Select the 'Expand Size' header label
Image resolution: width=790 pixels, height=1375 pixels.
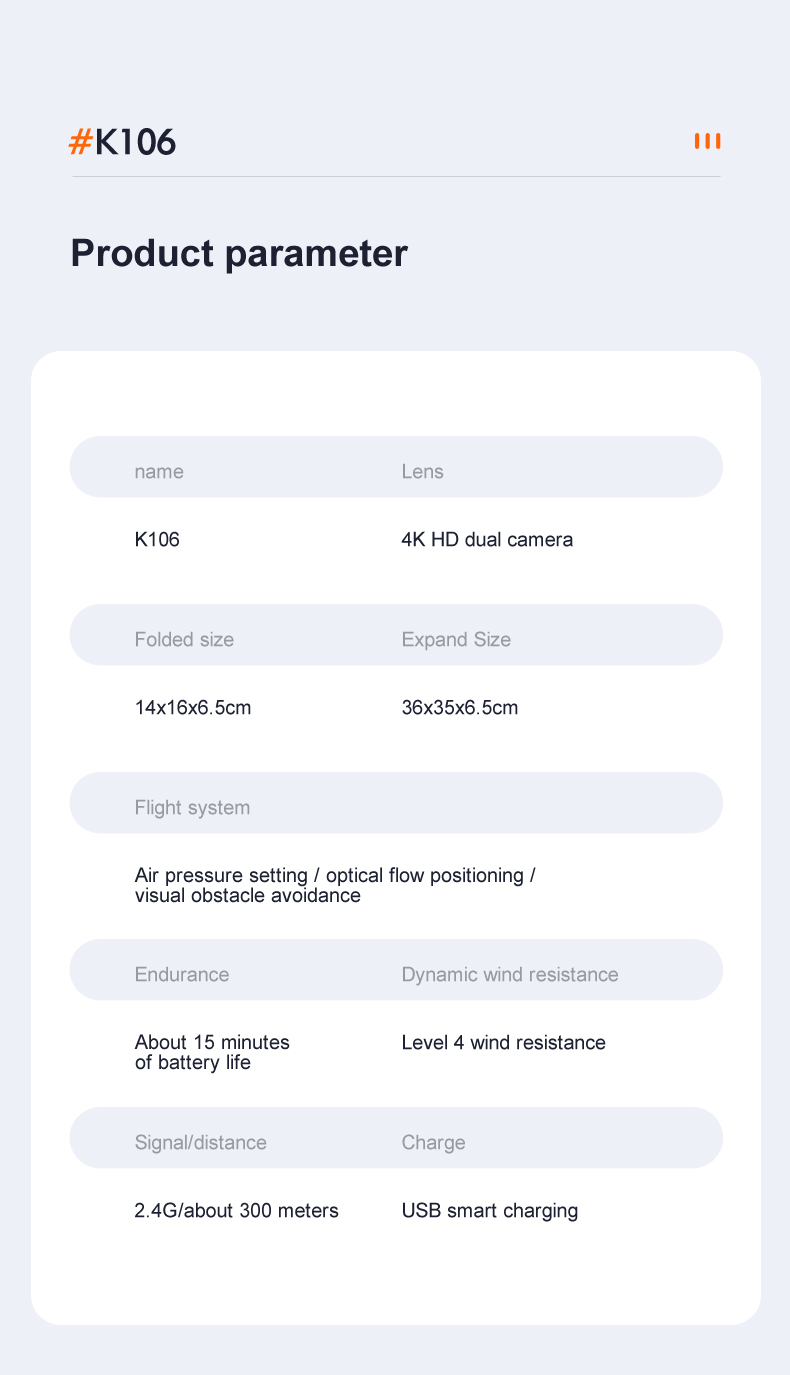click(x=456, y=639)
